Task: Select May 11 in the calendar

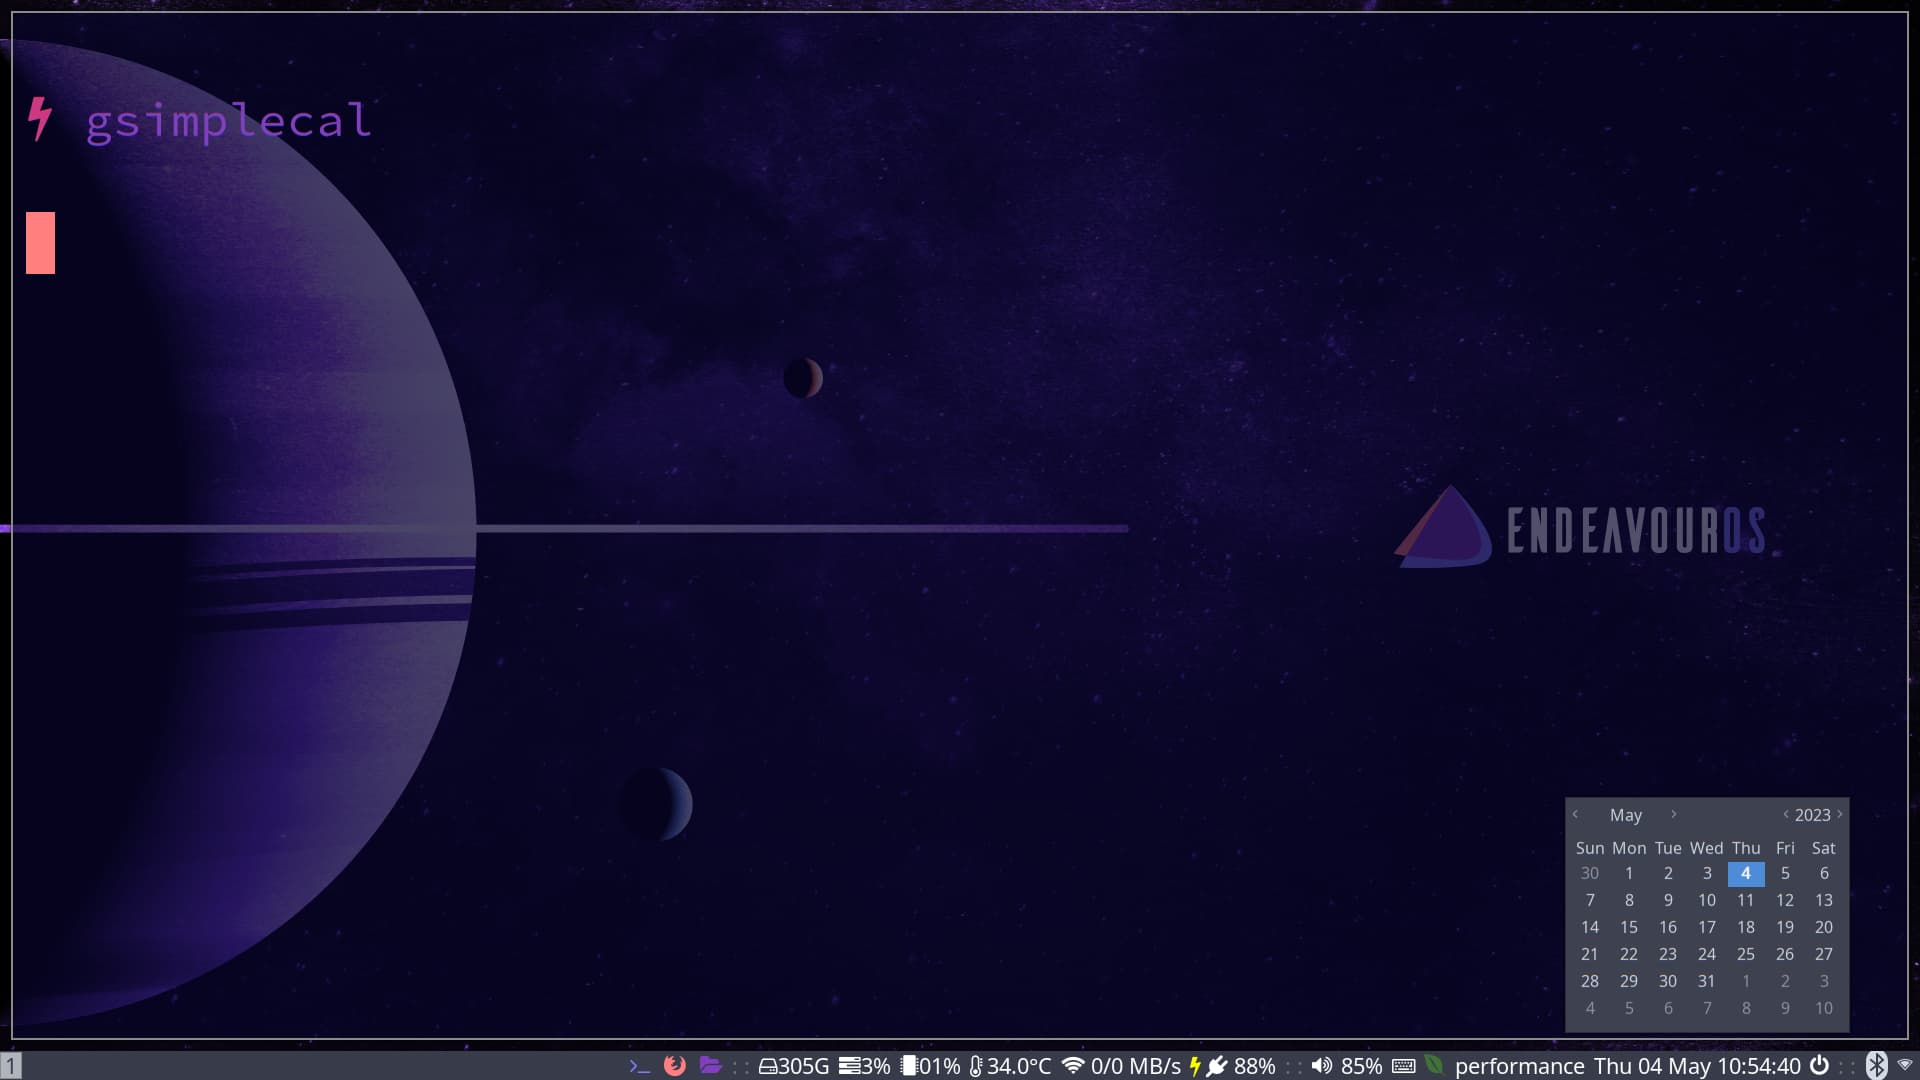Action: [x=1746, y=900]
